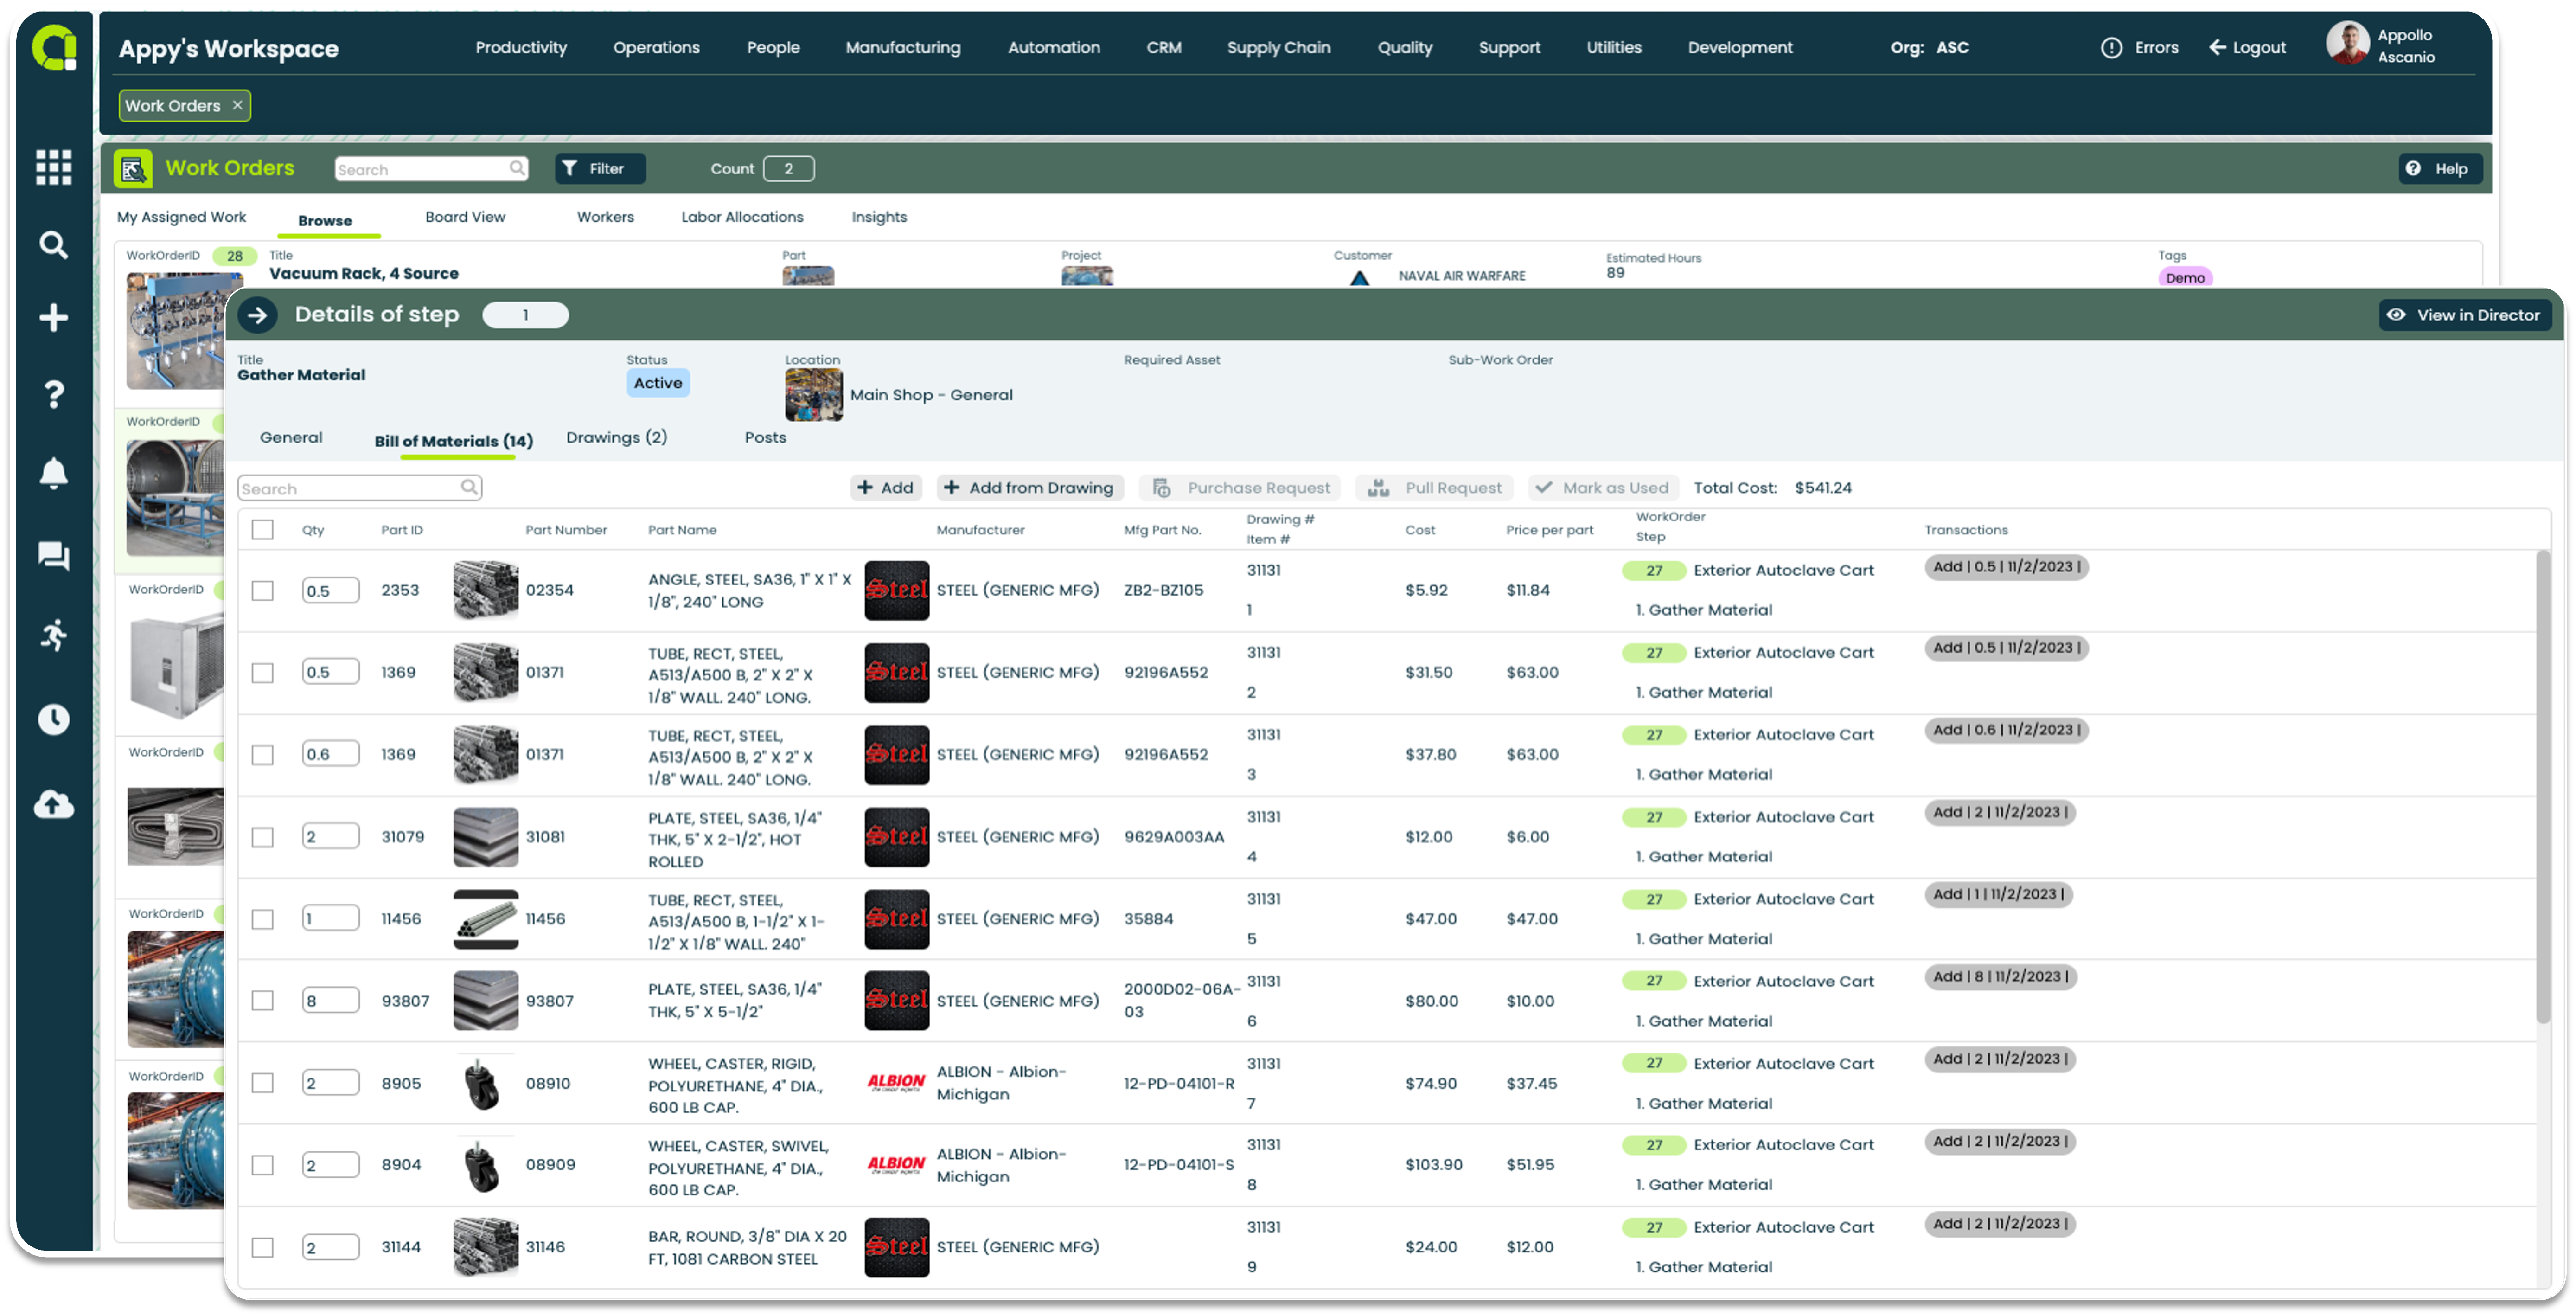Click qty field showing 8 for part 93807
Image resolution: width=2576 pixels, height=1316 pixels.
pos(330,1000)
